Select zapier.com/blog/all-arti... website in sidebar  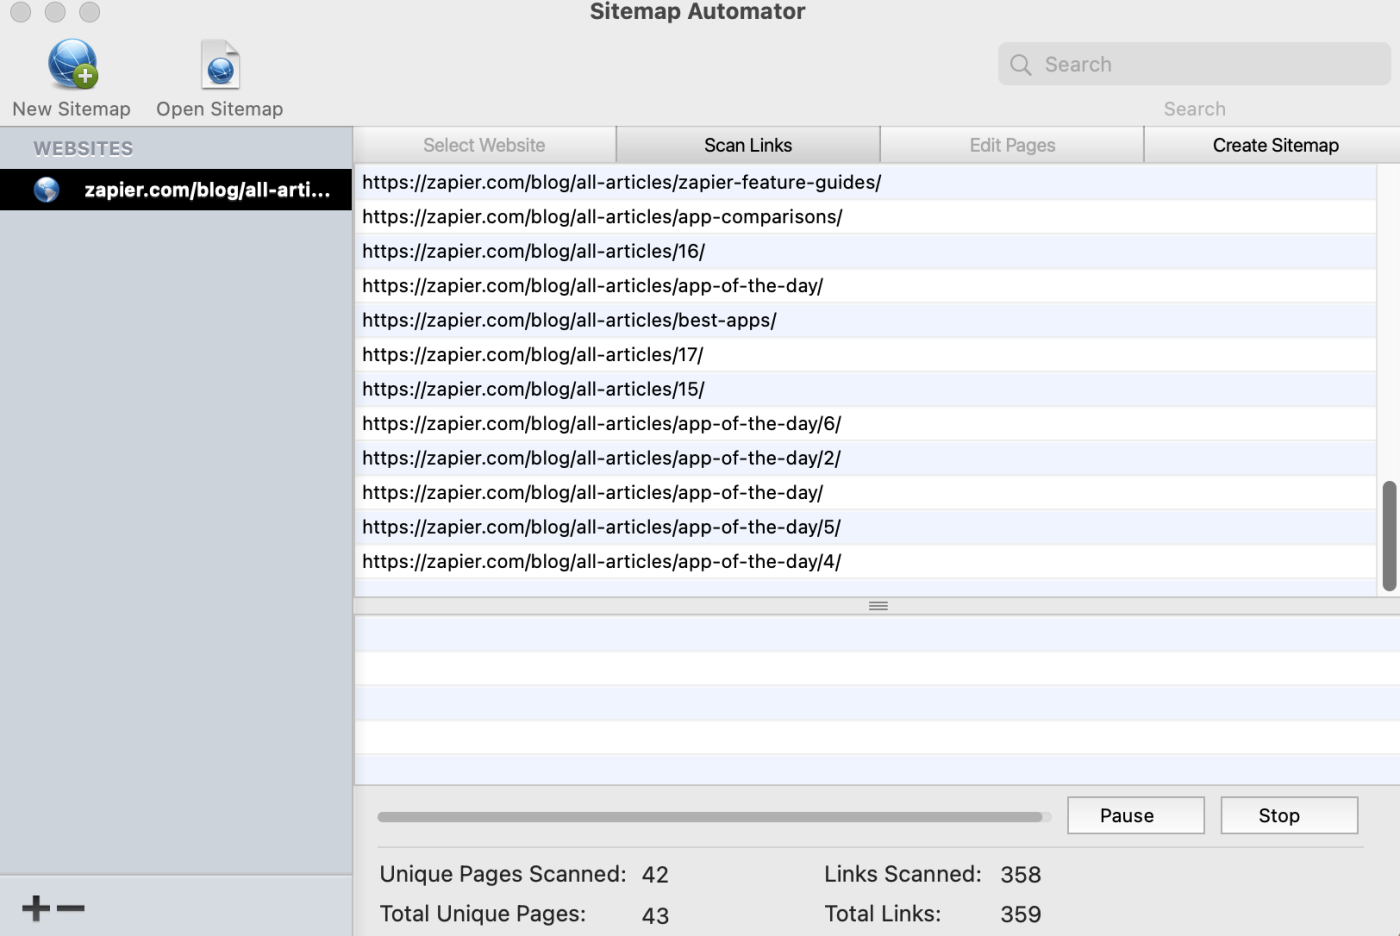pyautogui.click(x=176, y=190)
